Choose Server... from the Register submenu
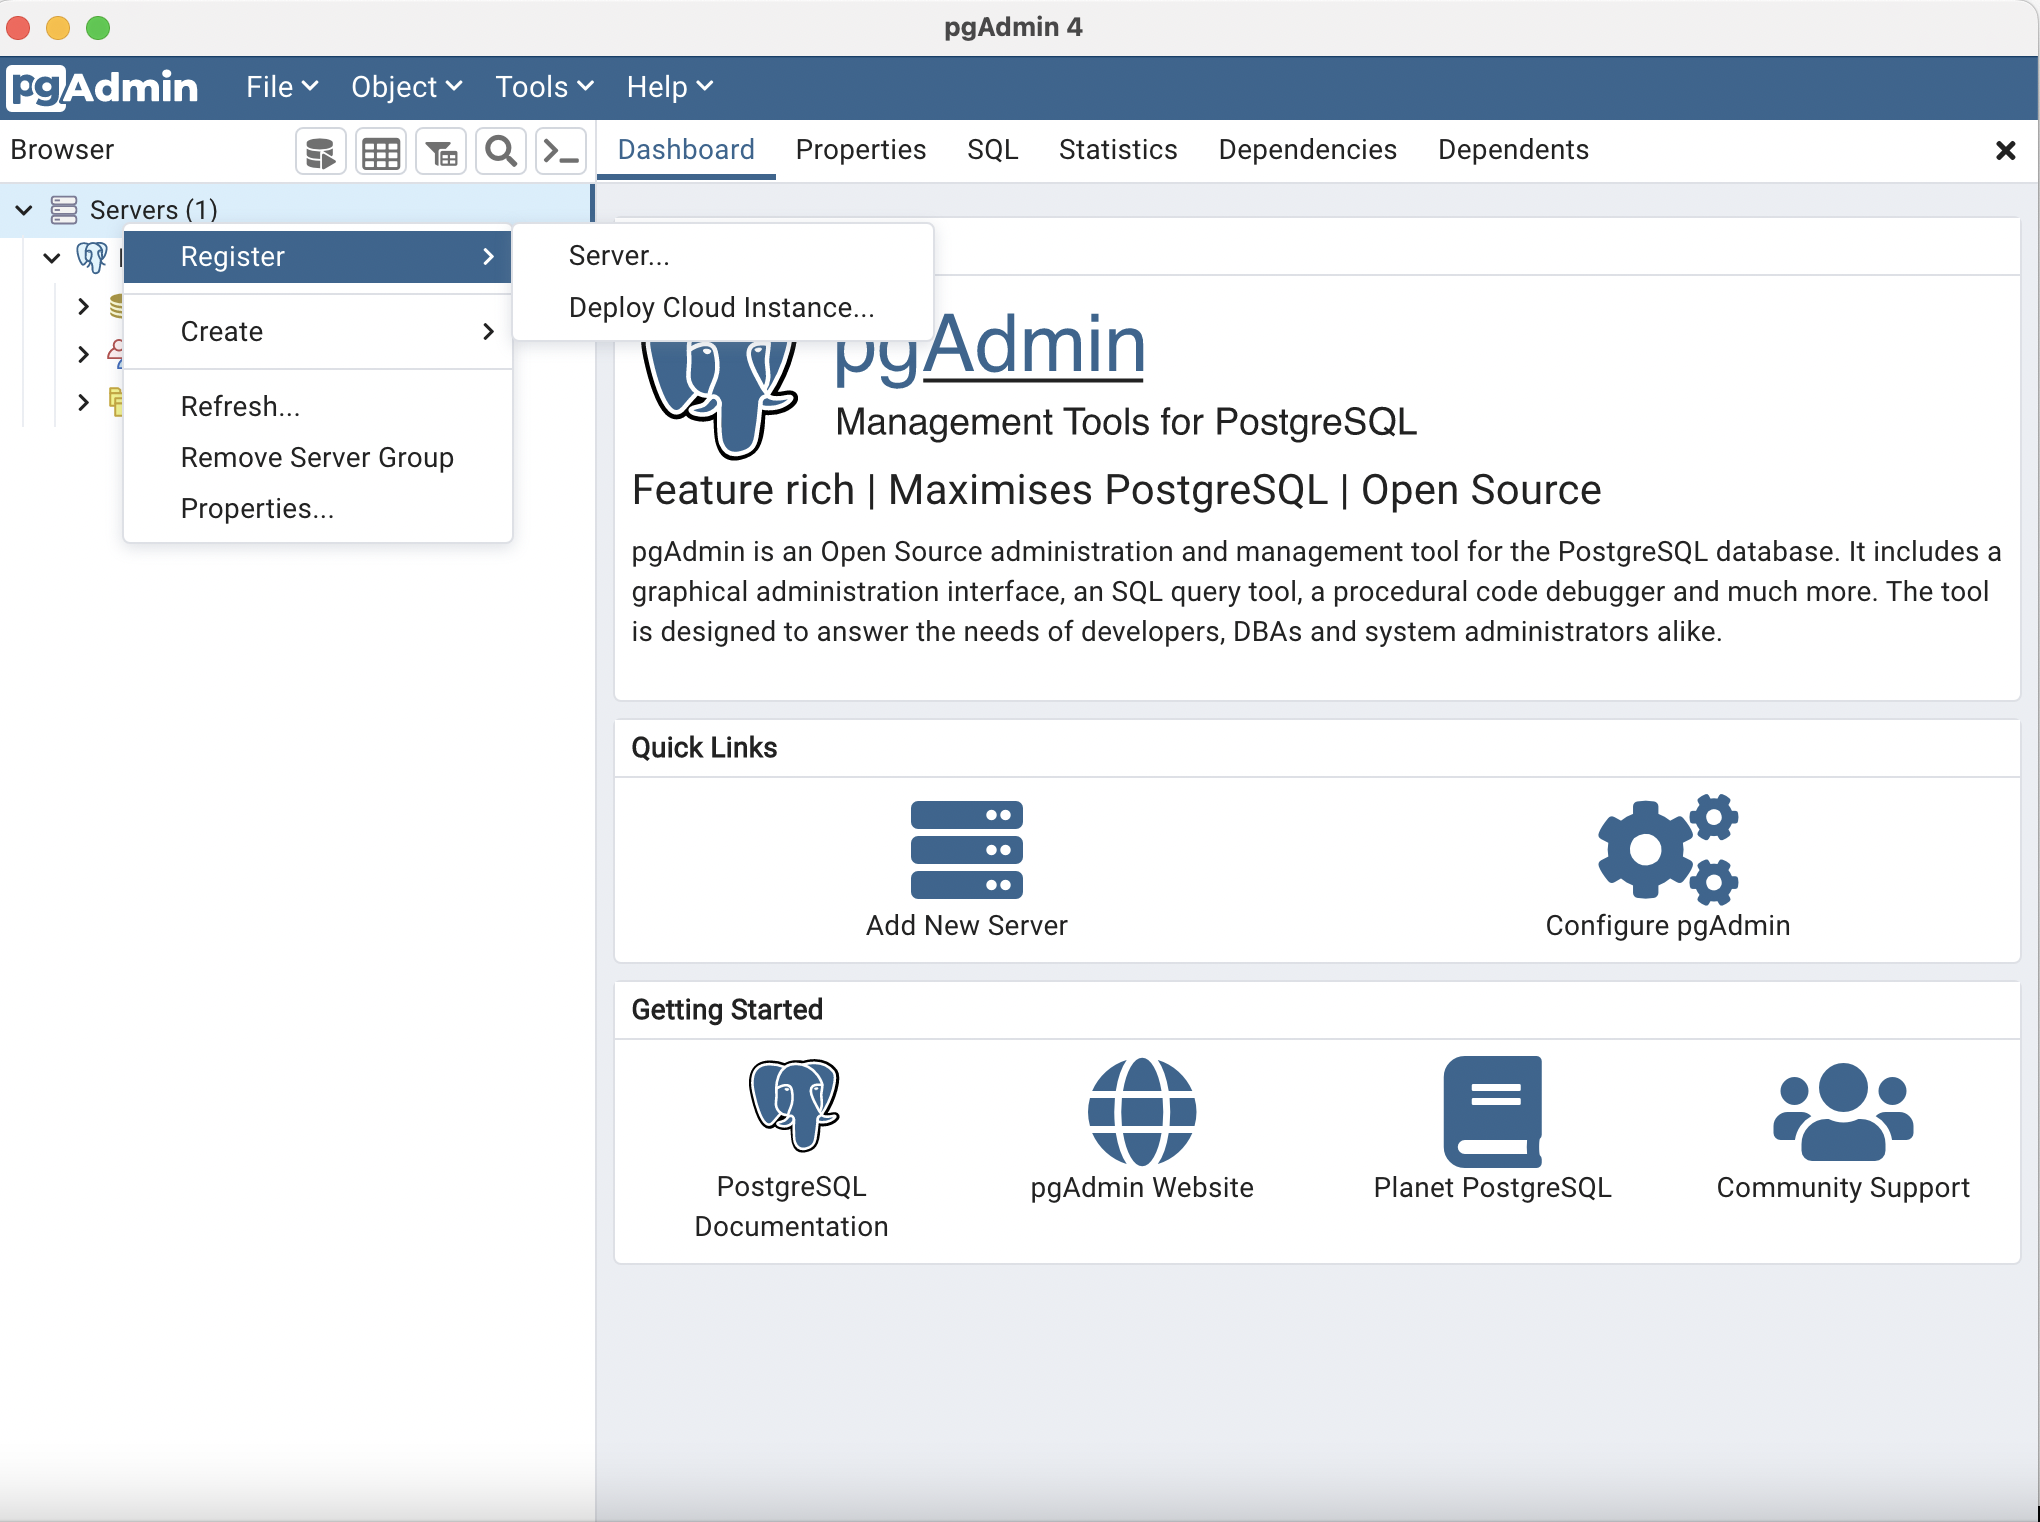2040x1522 pixels. (x=619, y=256)
